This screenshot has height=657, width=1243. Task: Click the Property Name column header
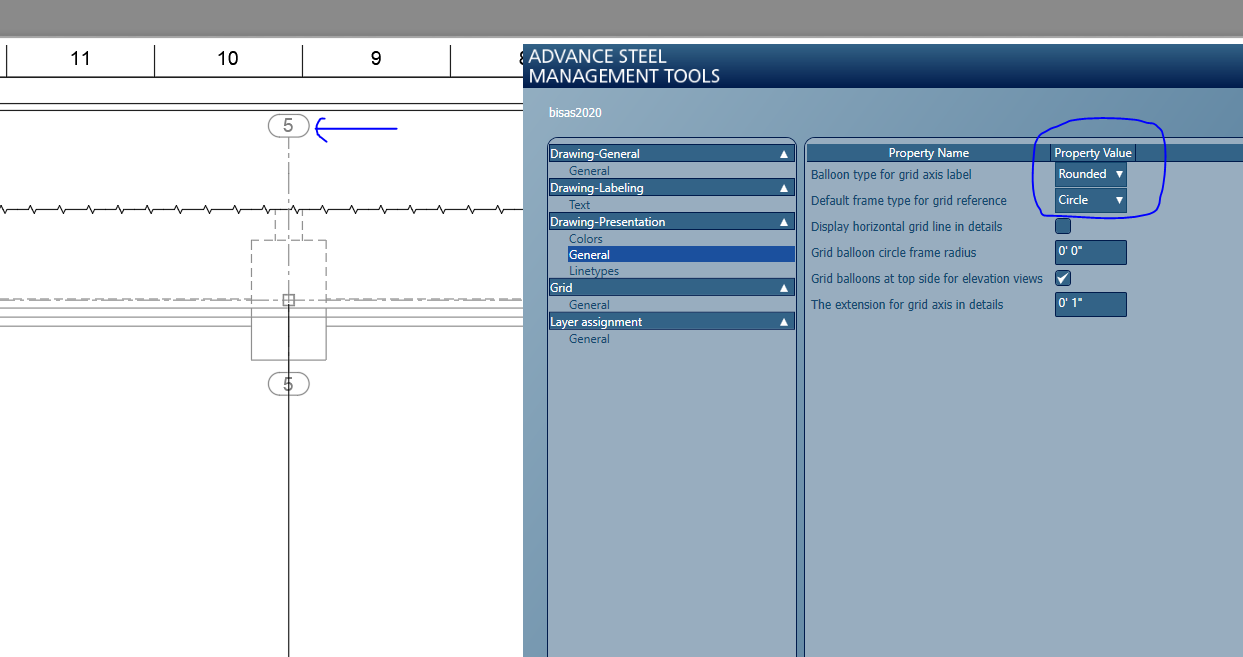[928, 152]
